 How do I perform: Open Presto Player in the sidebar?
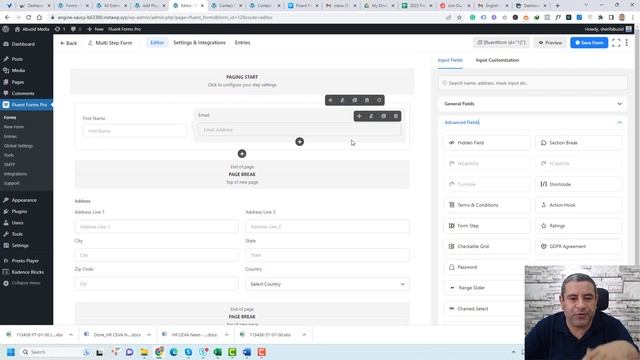click(26, 260)
